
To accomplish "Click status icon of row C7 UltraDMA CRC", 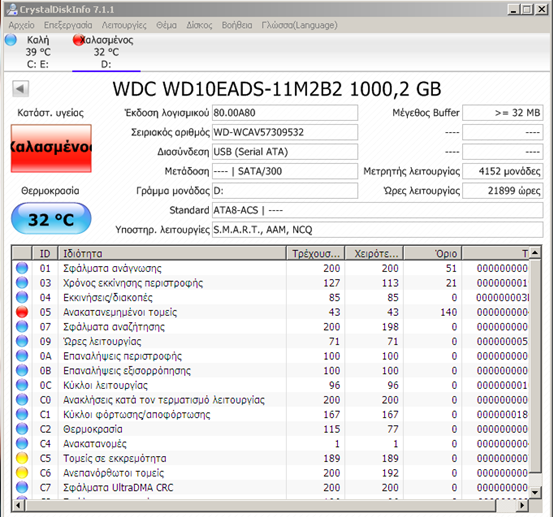I will [22, 488].
